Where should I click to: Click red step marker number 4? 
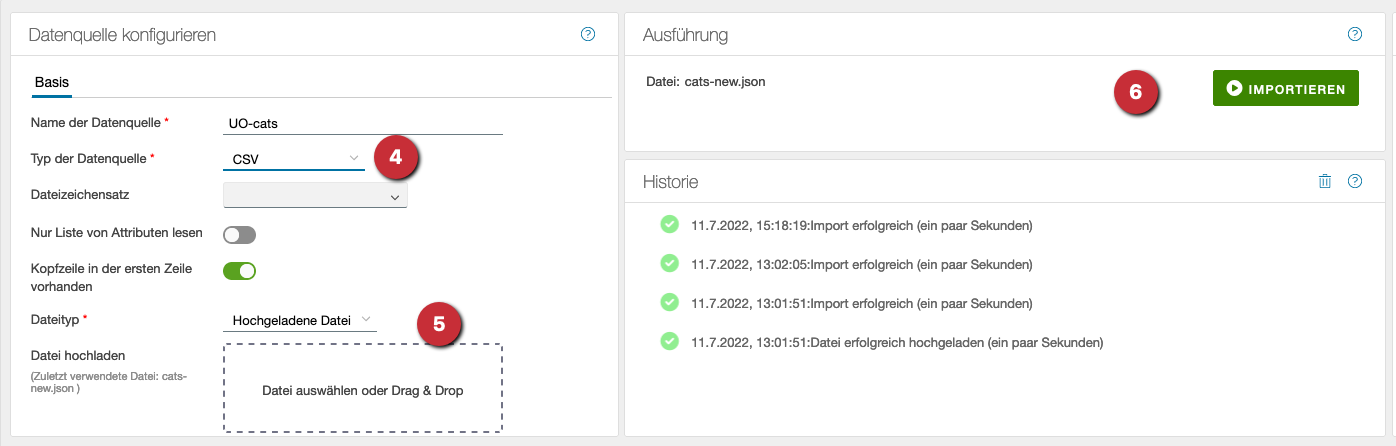[395, 157]
